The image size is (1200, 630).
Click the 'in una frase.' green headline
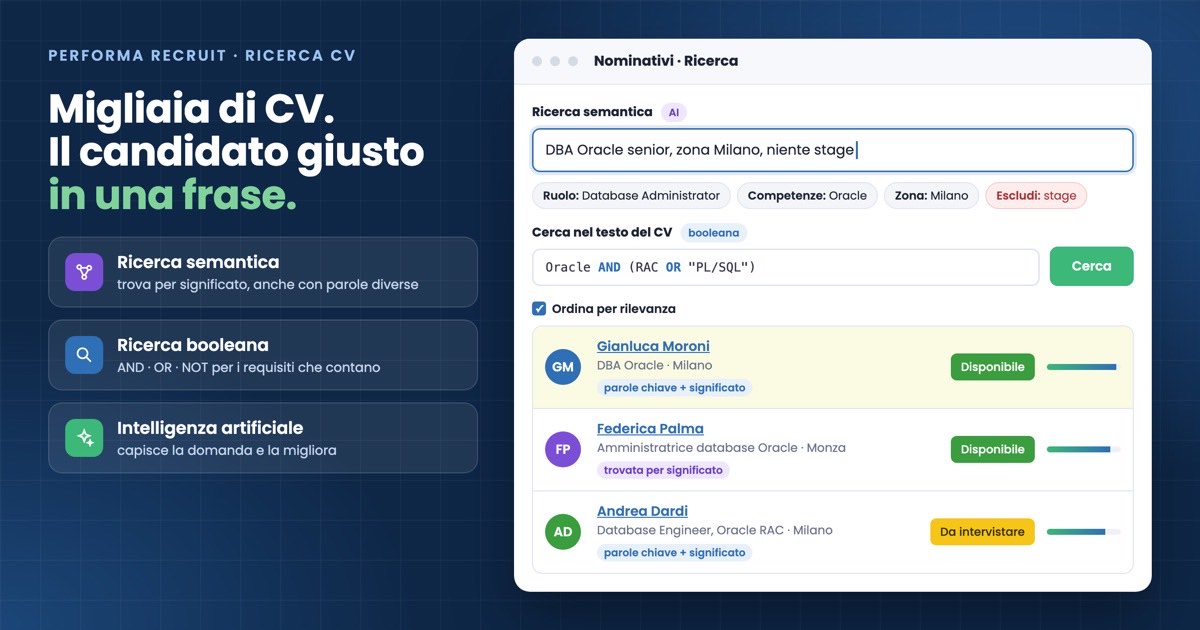(x=172, y=194)
